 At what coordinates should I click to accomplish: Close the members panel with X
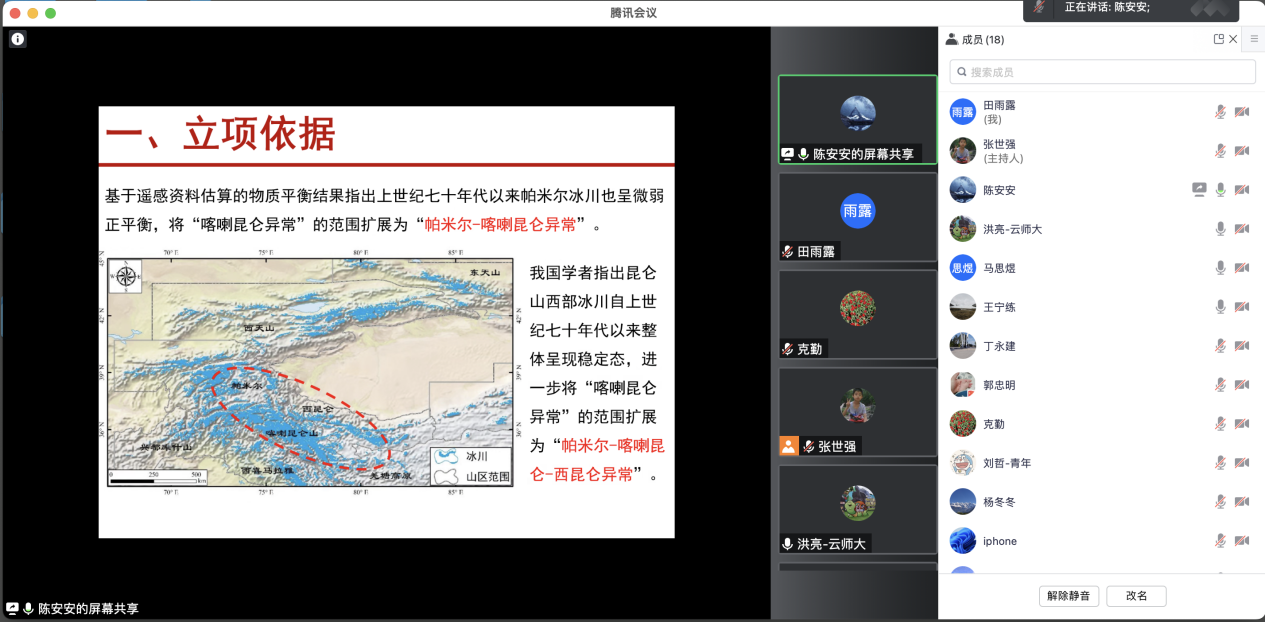point(1233,39)
